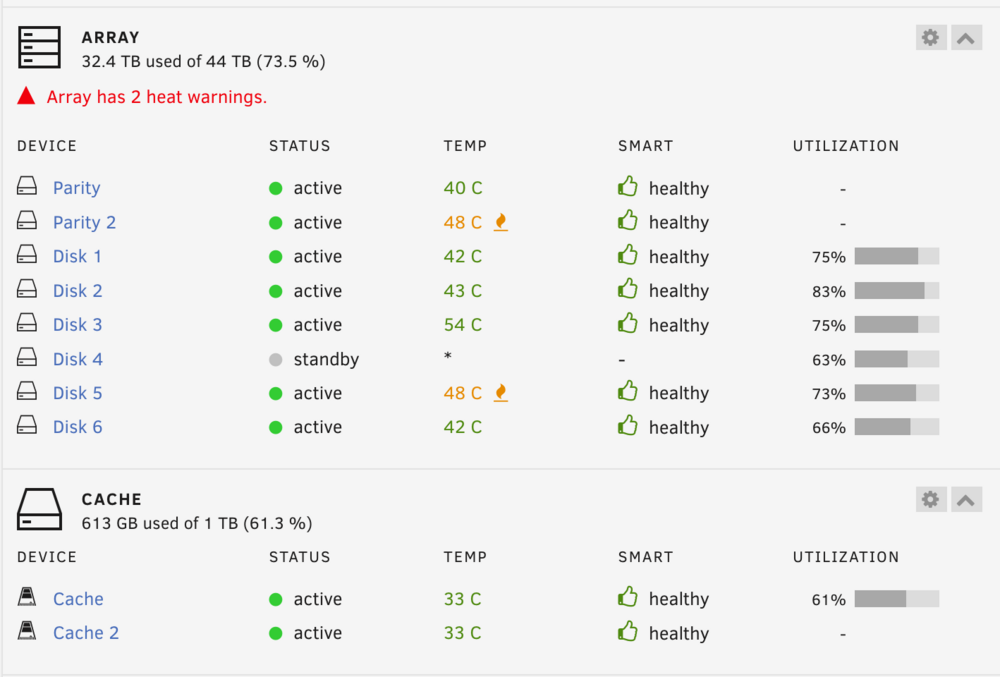Image resolution: width=1000 pixels, height=677 pixels.
Task: Open the Disk 6 device link
Action: click(77, 427)
